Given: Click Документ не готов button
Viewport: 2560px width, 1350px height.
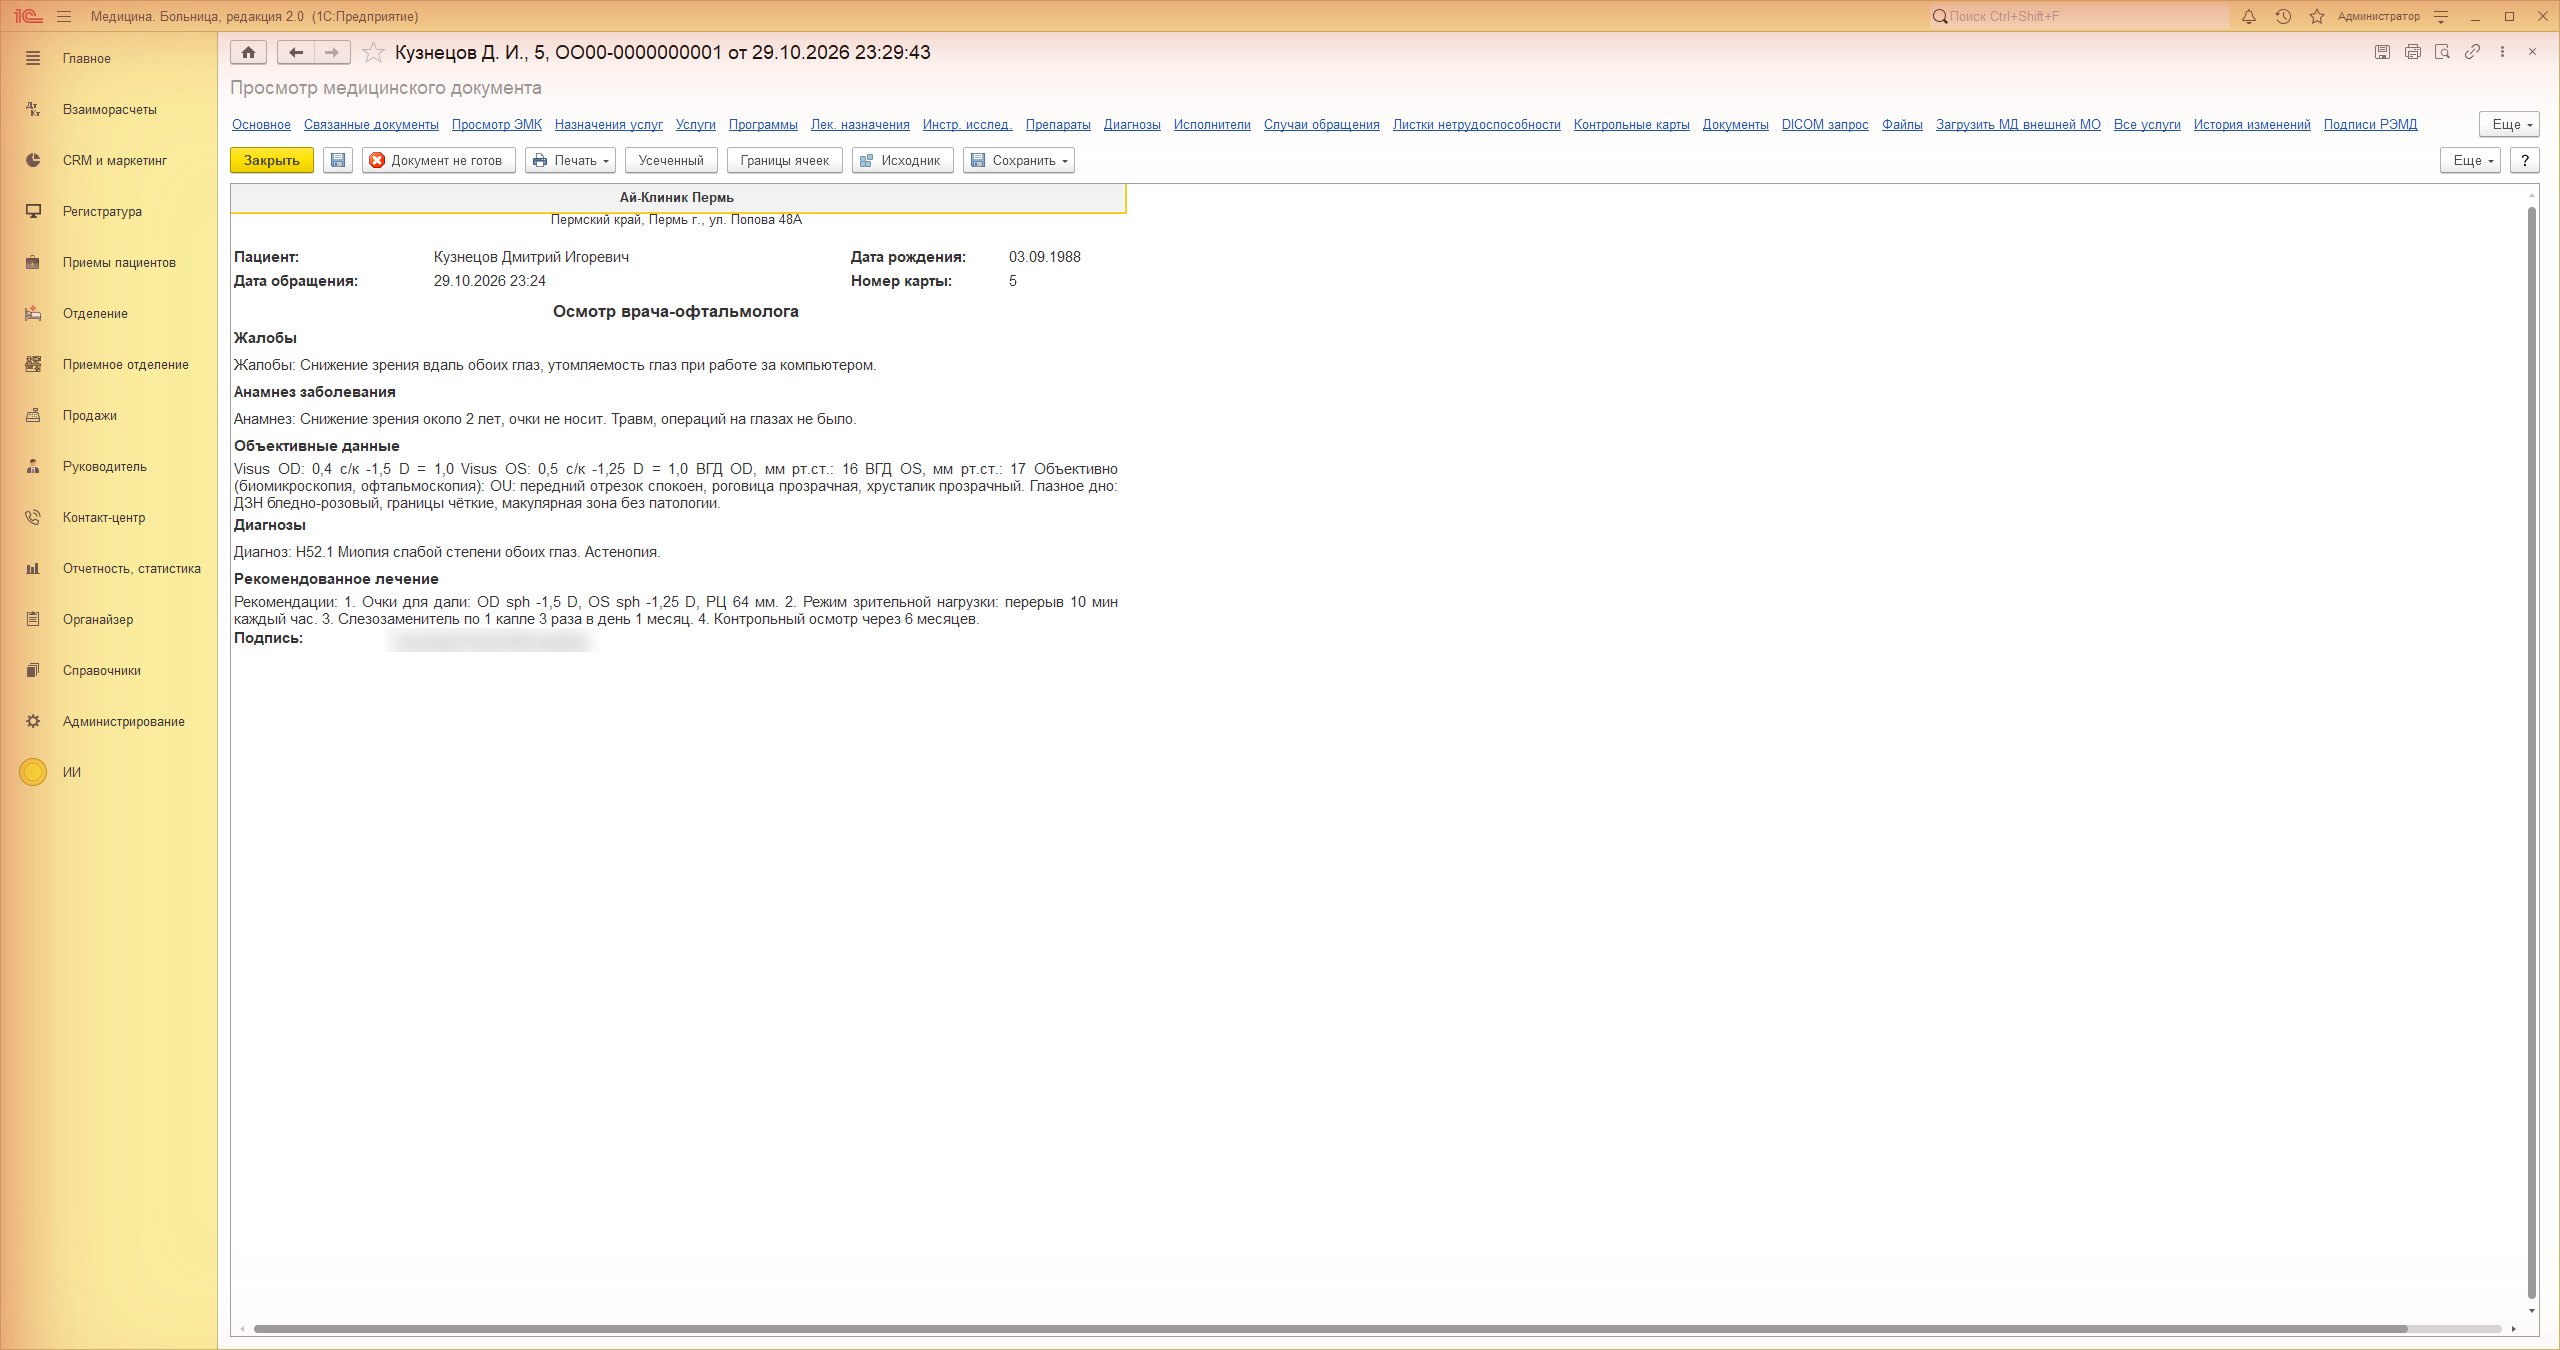Looking at the screenshot, I should 439,160.
